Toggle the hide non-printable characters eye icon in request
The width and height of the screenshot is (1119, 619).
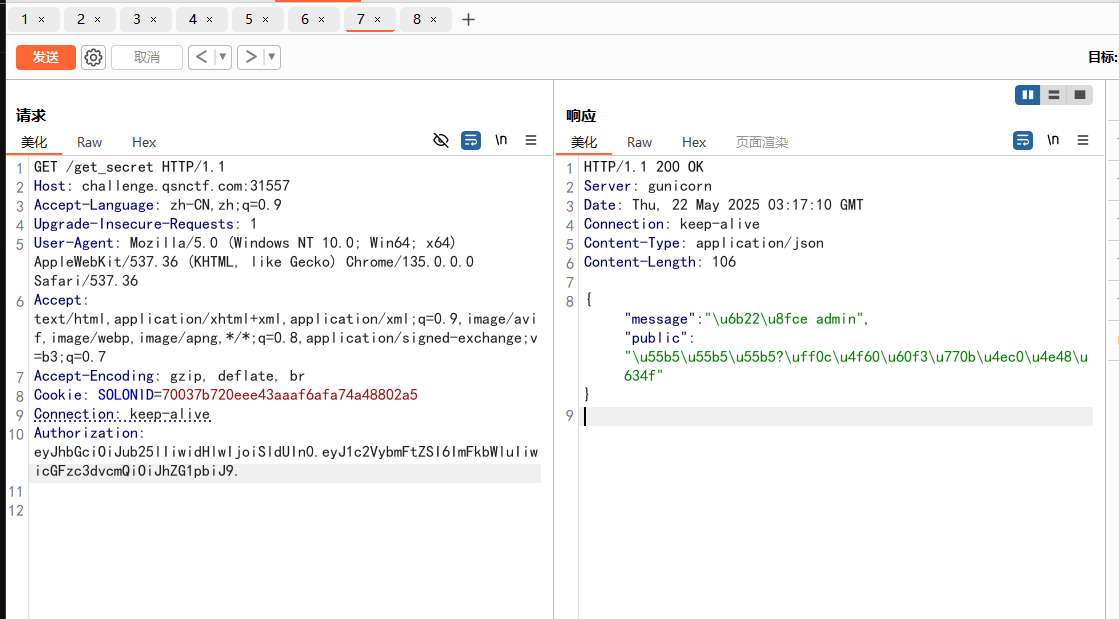pyautogui.click(x=441, y=141)
